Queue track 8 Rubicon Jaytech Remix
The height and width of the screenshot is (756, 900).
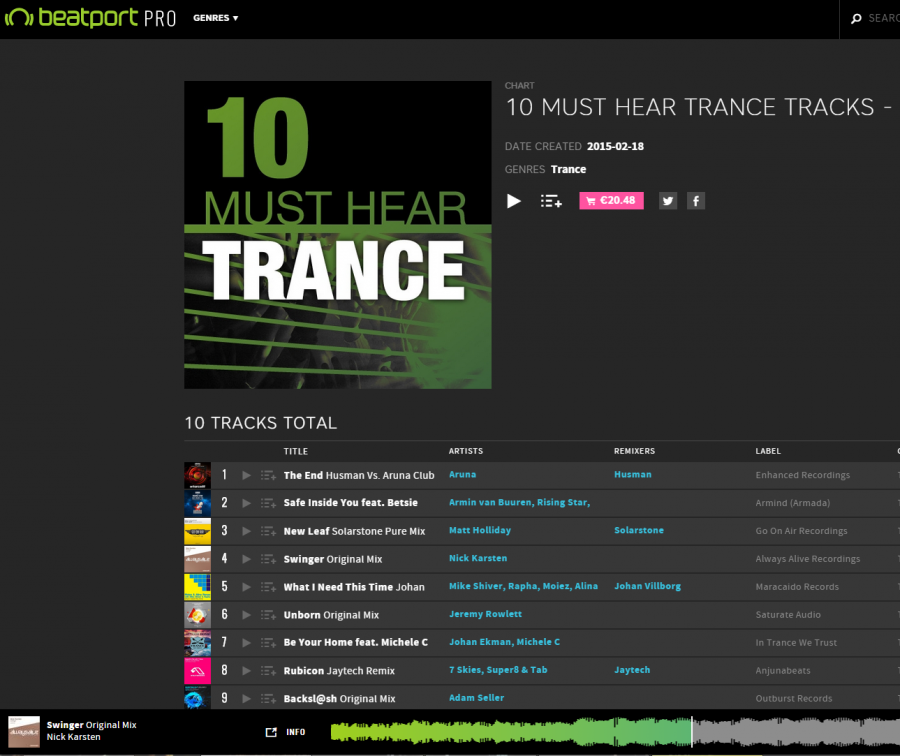[268, 670]
